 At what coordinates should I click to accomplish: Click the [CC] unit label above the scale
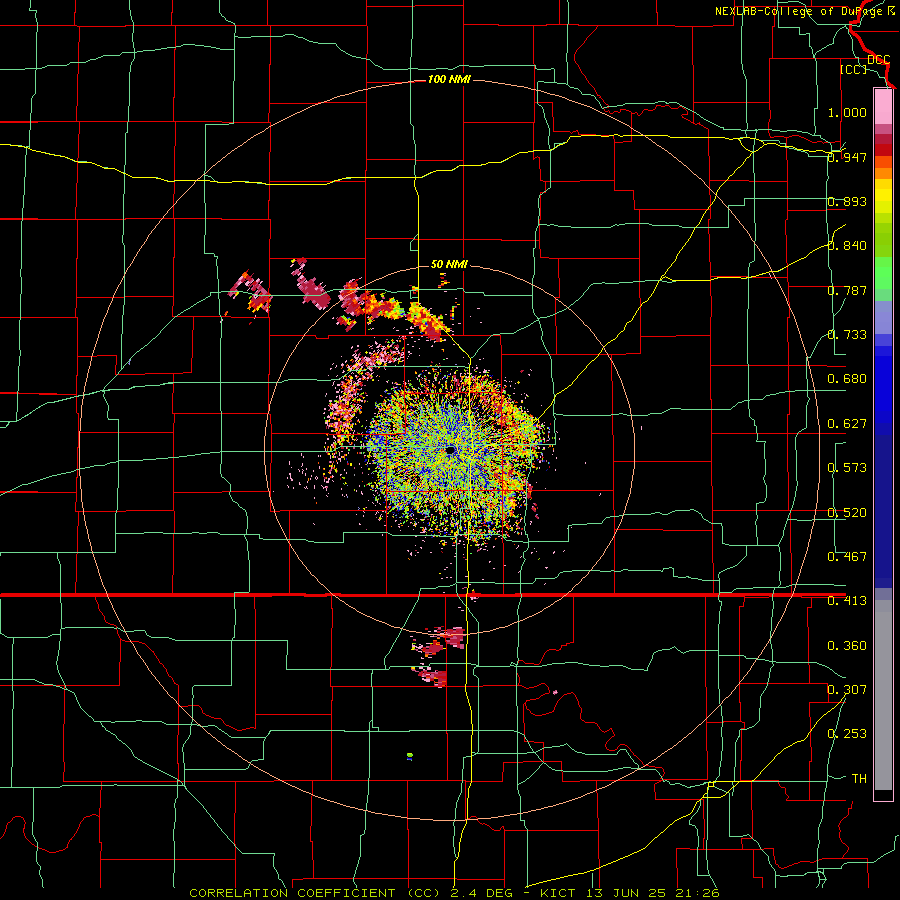tap(853, 69)
